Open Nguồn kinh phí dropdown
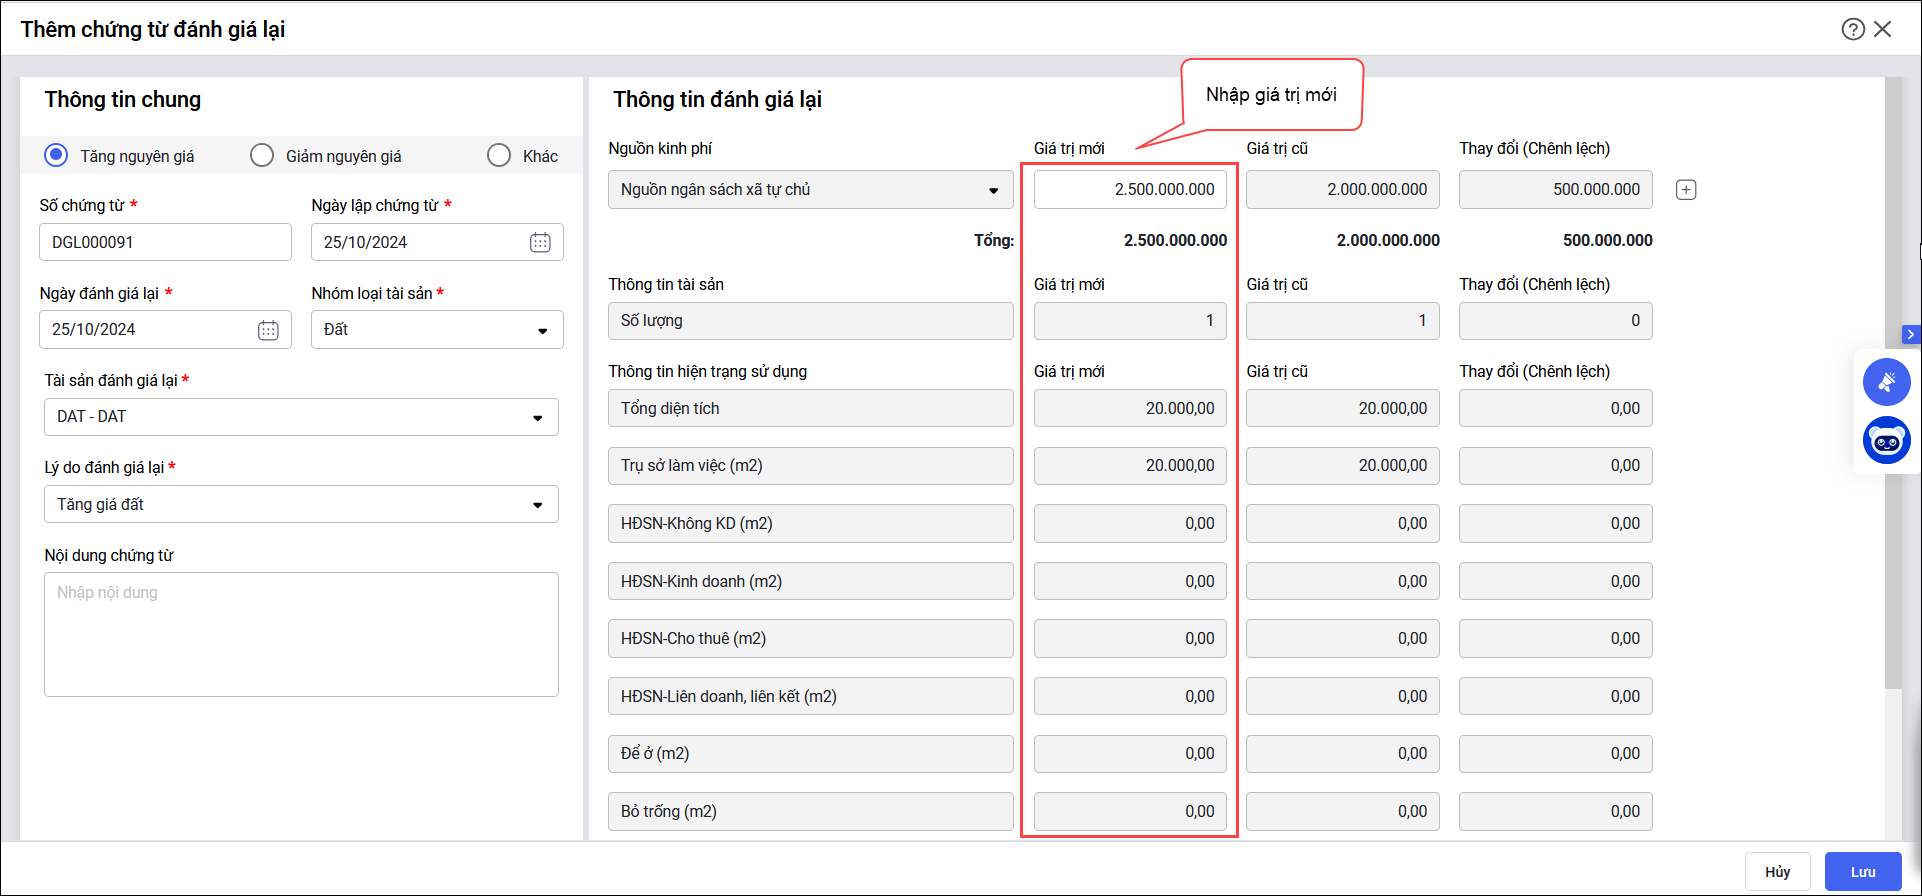 tap(810, 190)
